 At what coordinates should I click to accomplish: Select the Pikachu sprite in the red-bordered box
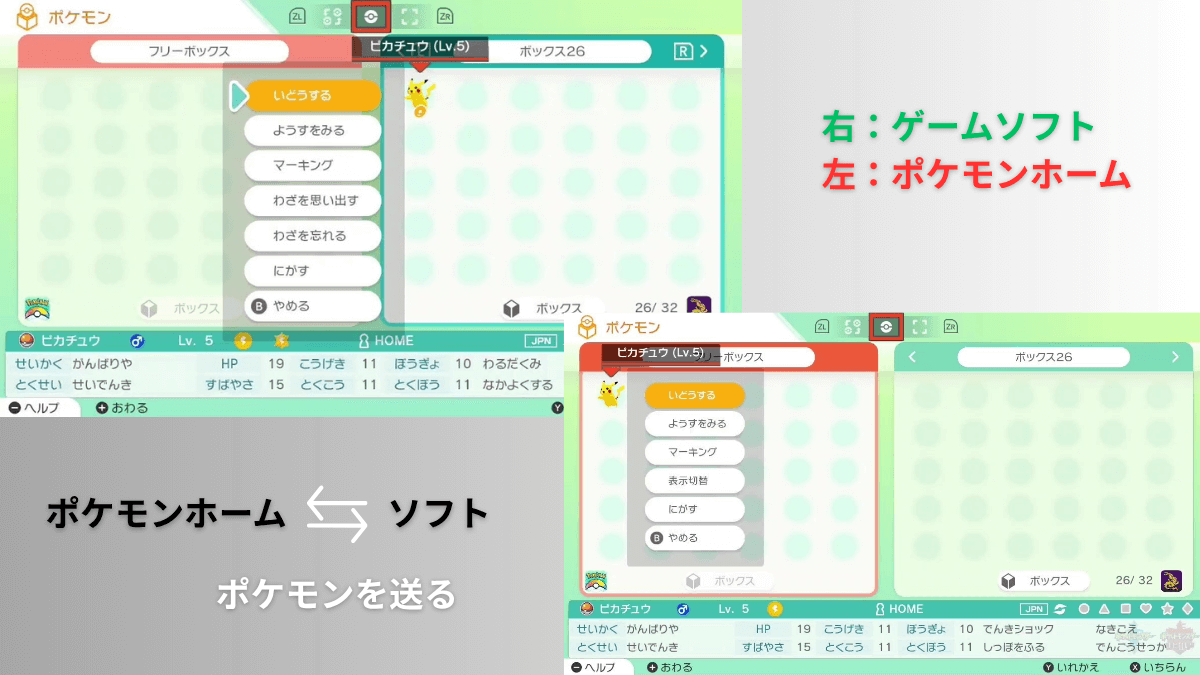[x=609, y=392]
